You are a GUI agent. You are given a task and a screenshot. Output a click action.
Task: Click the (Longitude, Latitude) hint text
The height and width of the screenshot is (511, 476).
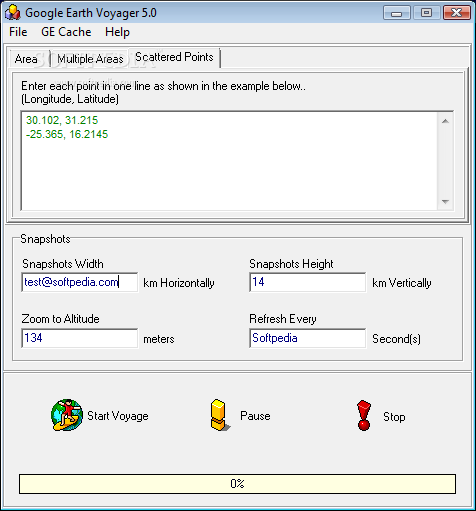[70, 99]
